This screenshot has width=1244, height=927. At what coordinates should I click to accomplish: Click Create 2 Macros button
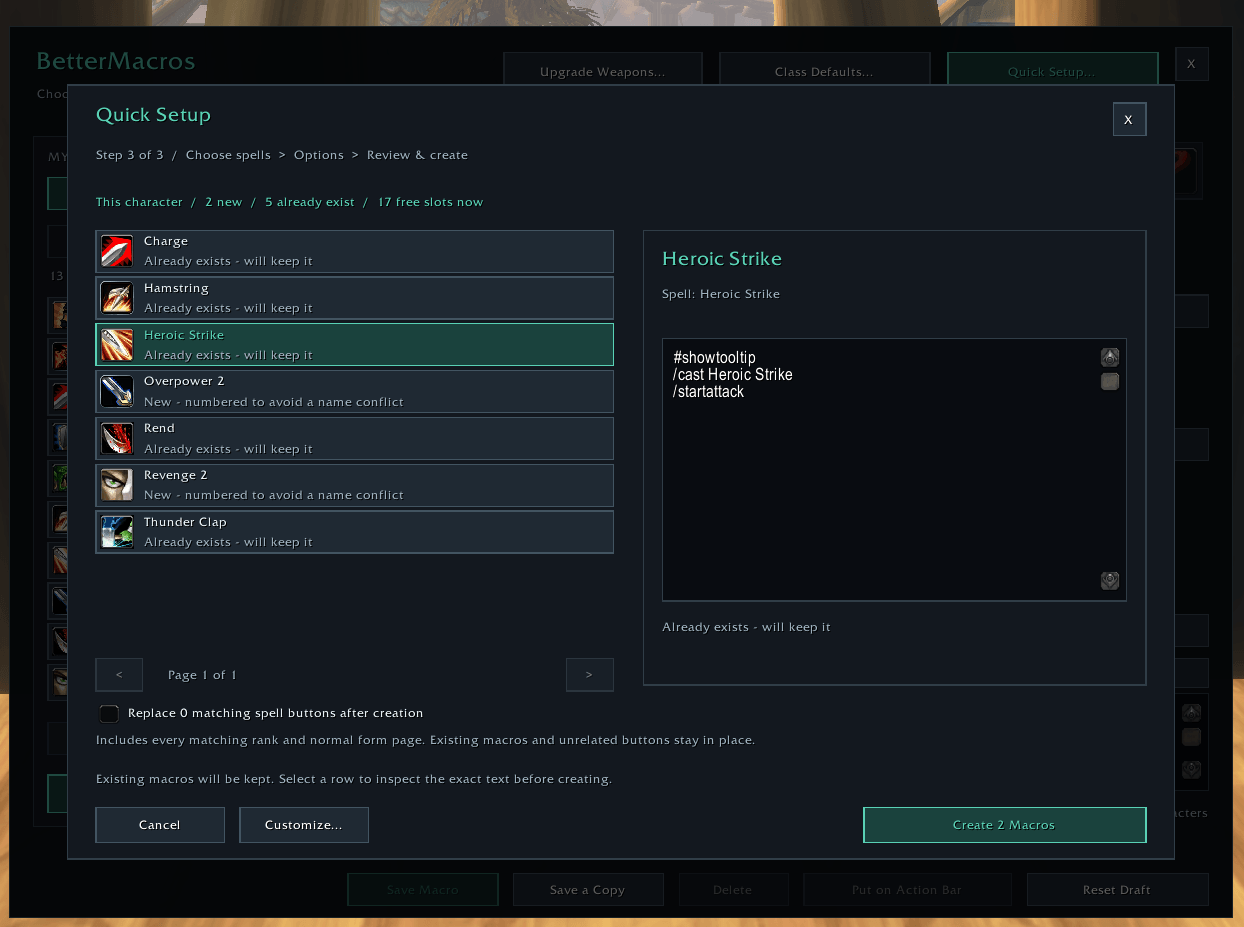click(x=1005, y=825)
